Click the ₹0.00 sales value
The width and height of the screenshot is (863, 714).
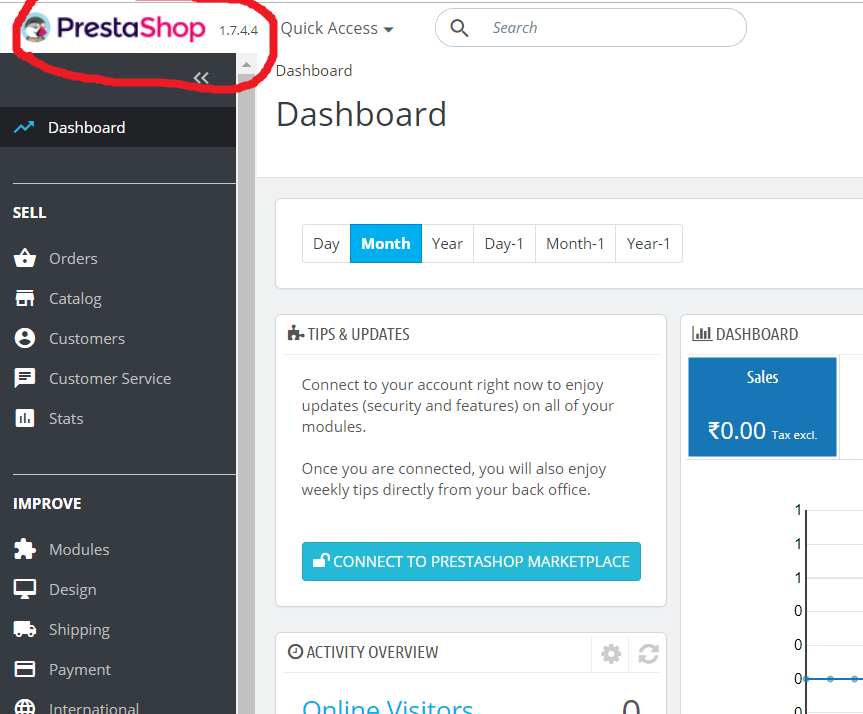[736, 430]
